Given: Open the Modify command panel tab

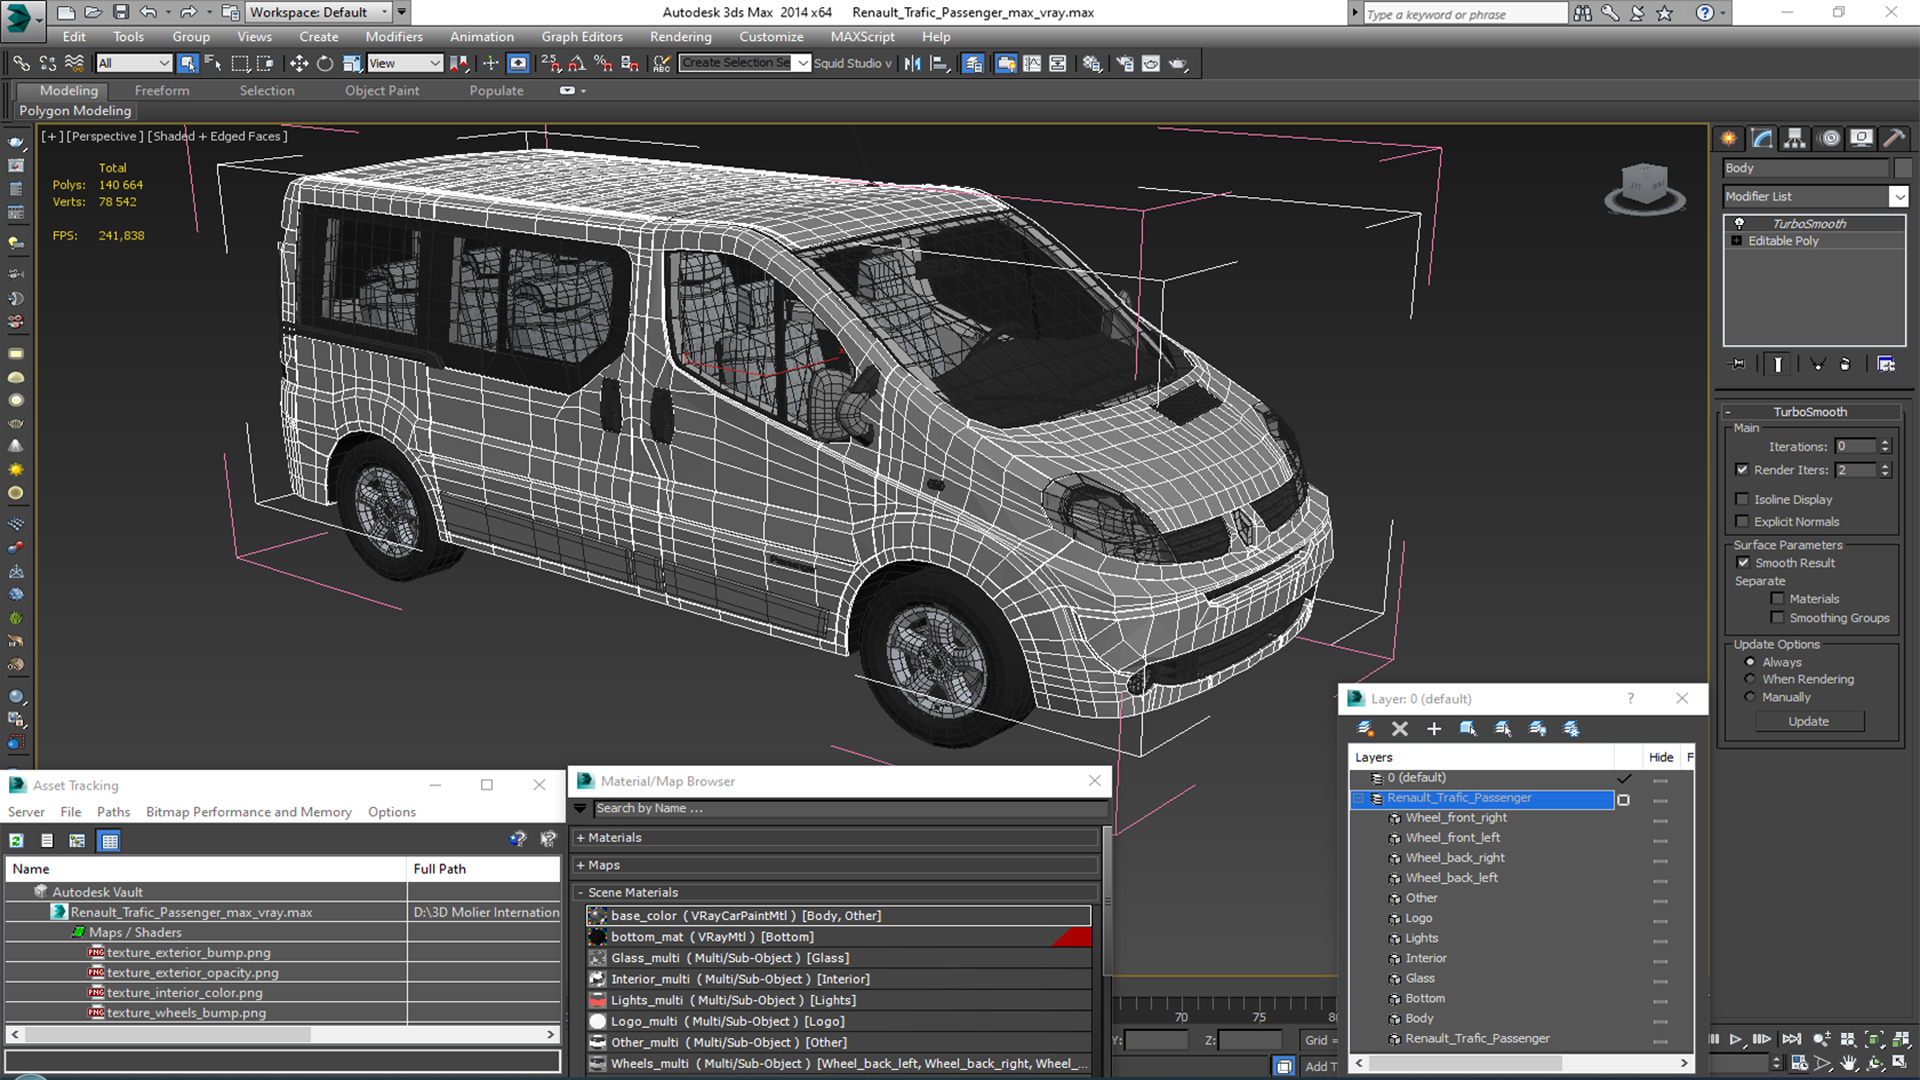Looking at the screenshot, I should [x=1762, y=139].
